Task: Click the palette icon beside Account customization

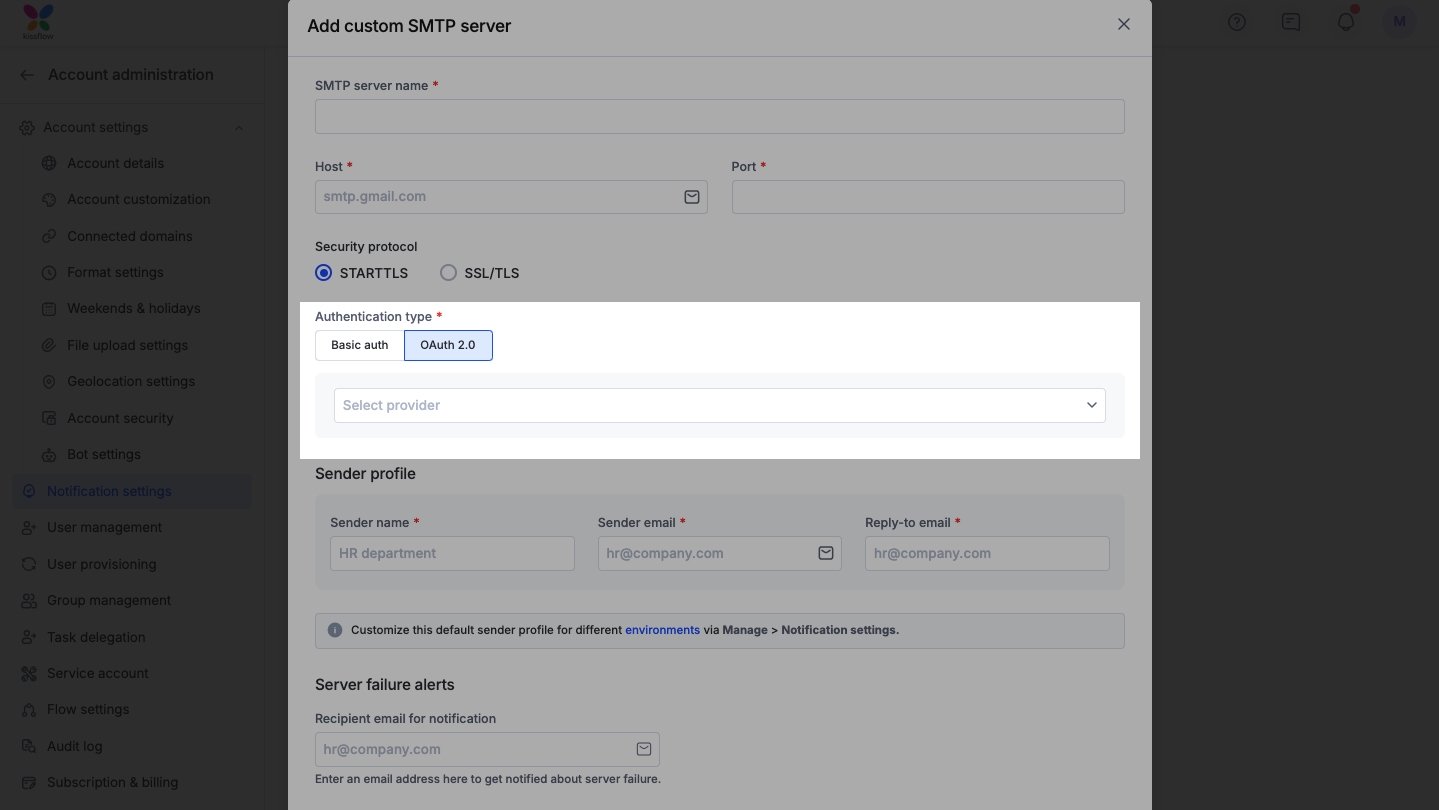Action: (48, 200)
